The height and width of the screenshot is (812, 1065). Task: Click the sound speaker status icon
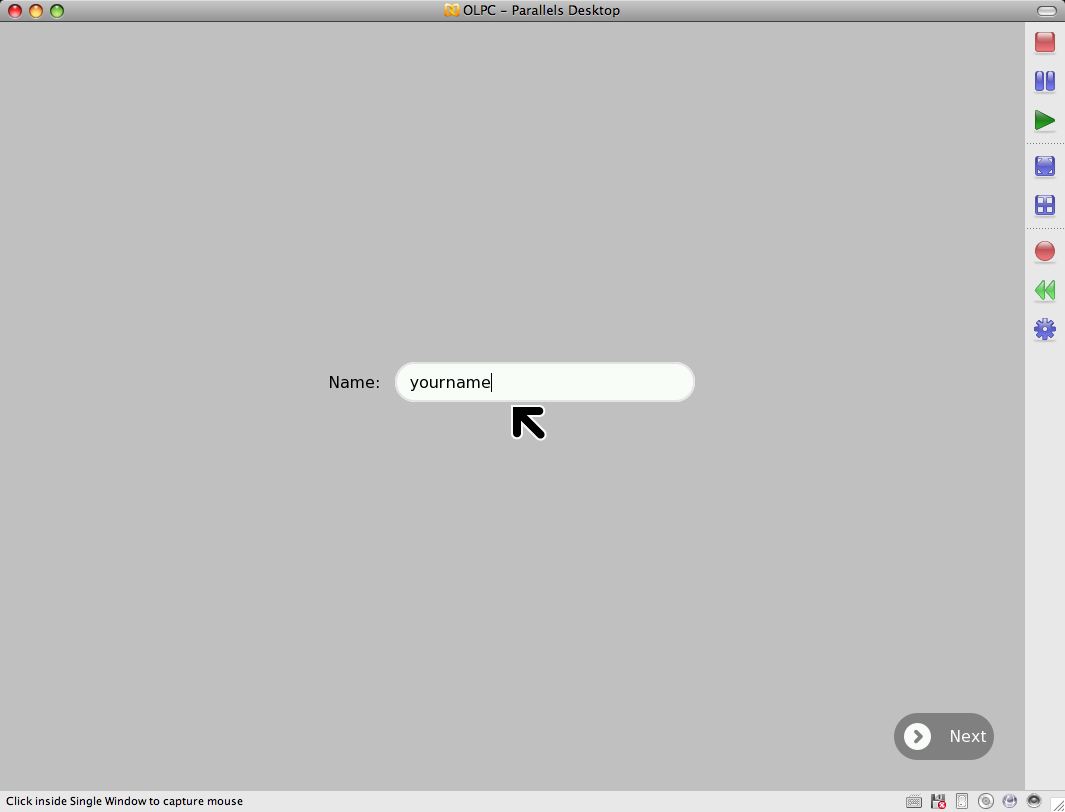pyautogui.click(x=1034, y=801)
